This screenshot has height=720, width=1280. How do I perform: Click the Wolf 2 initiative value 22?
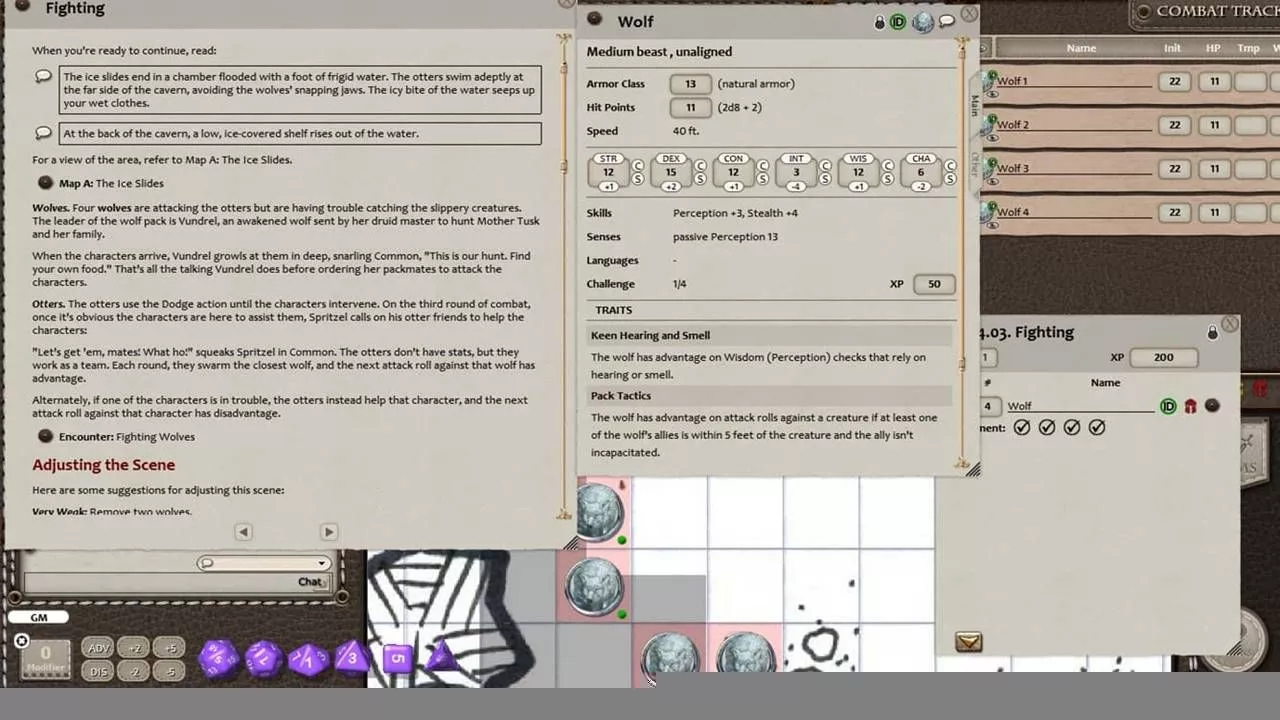tap(1174, 125)
